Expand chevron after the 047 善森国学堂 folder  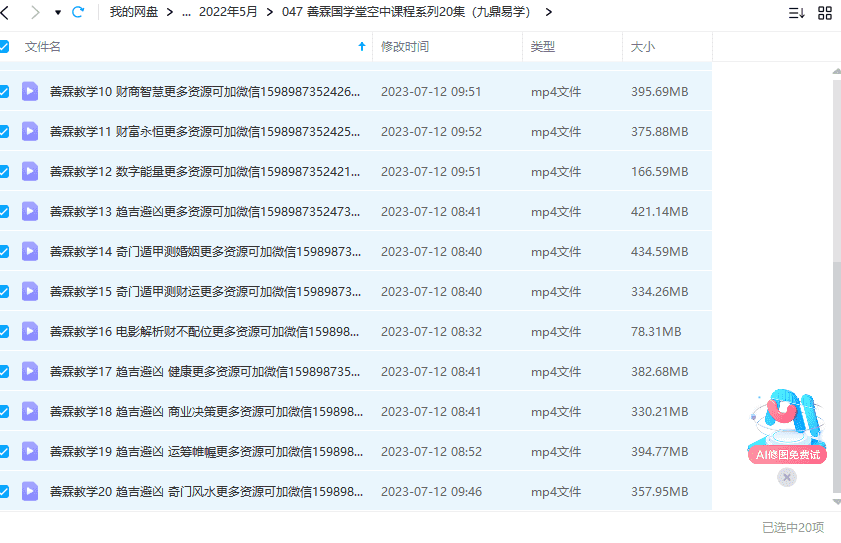pos(548,12)
